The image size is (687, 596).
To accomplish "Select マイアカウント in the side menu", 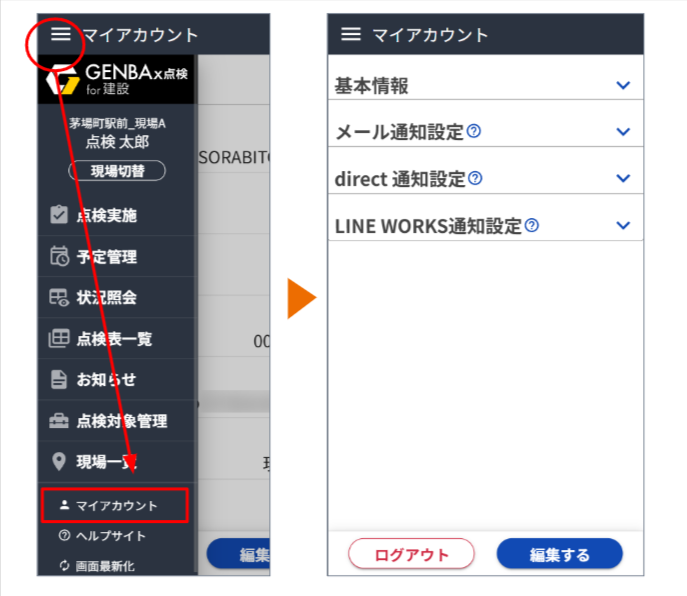I will click(x=115, y=505).
